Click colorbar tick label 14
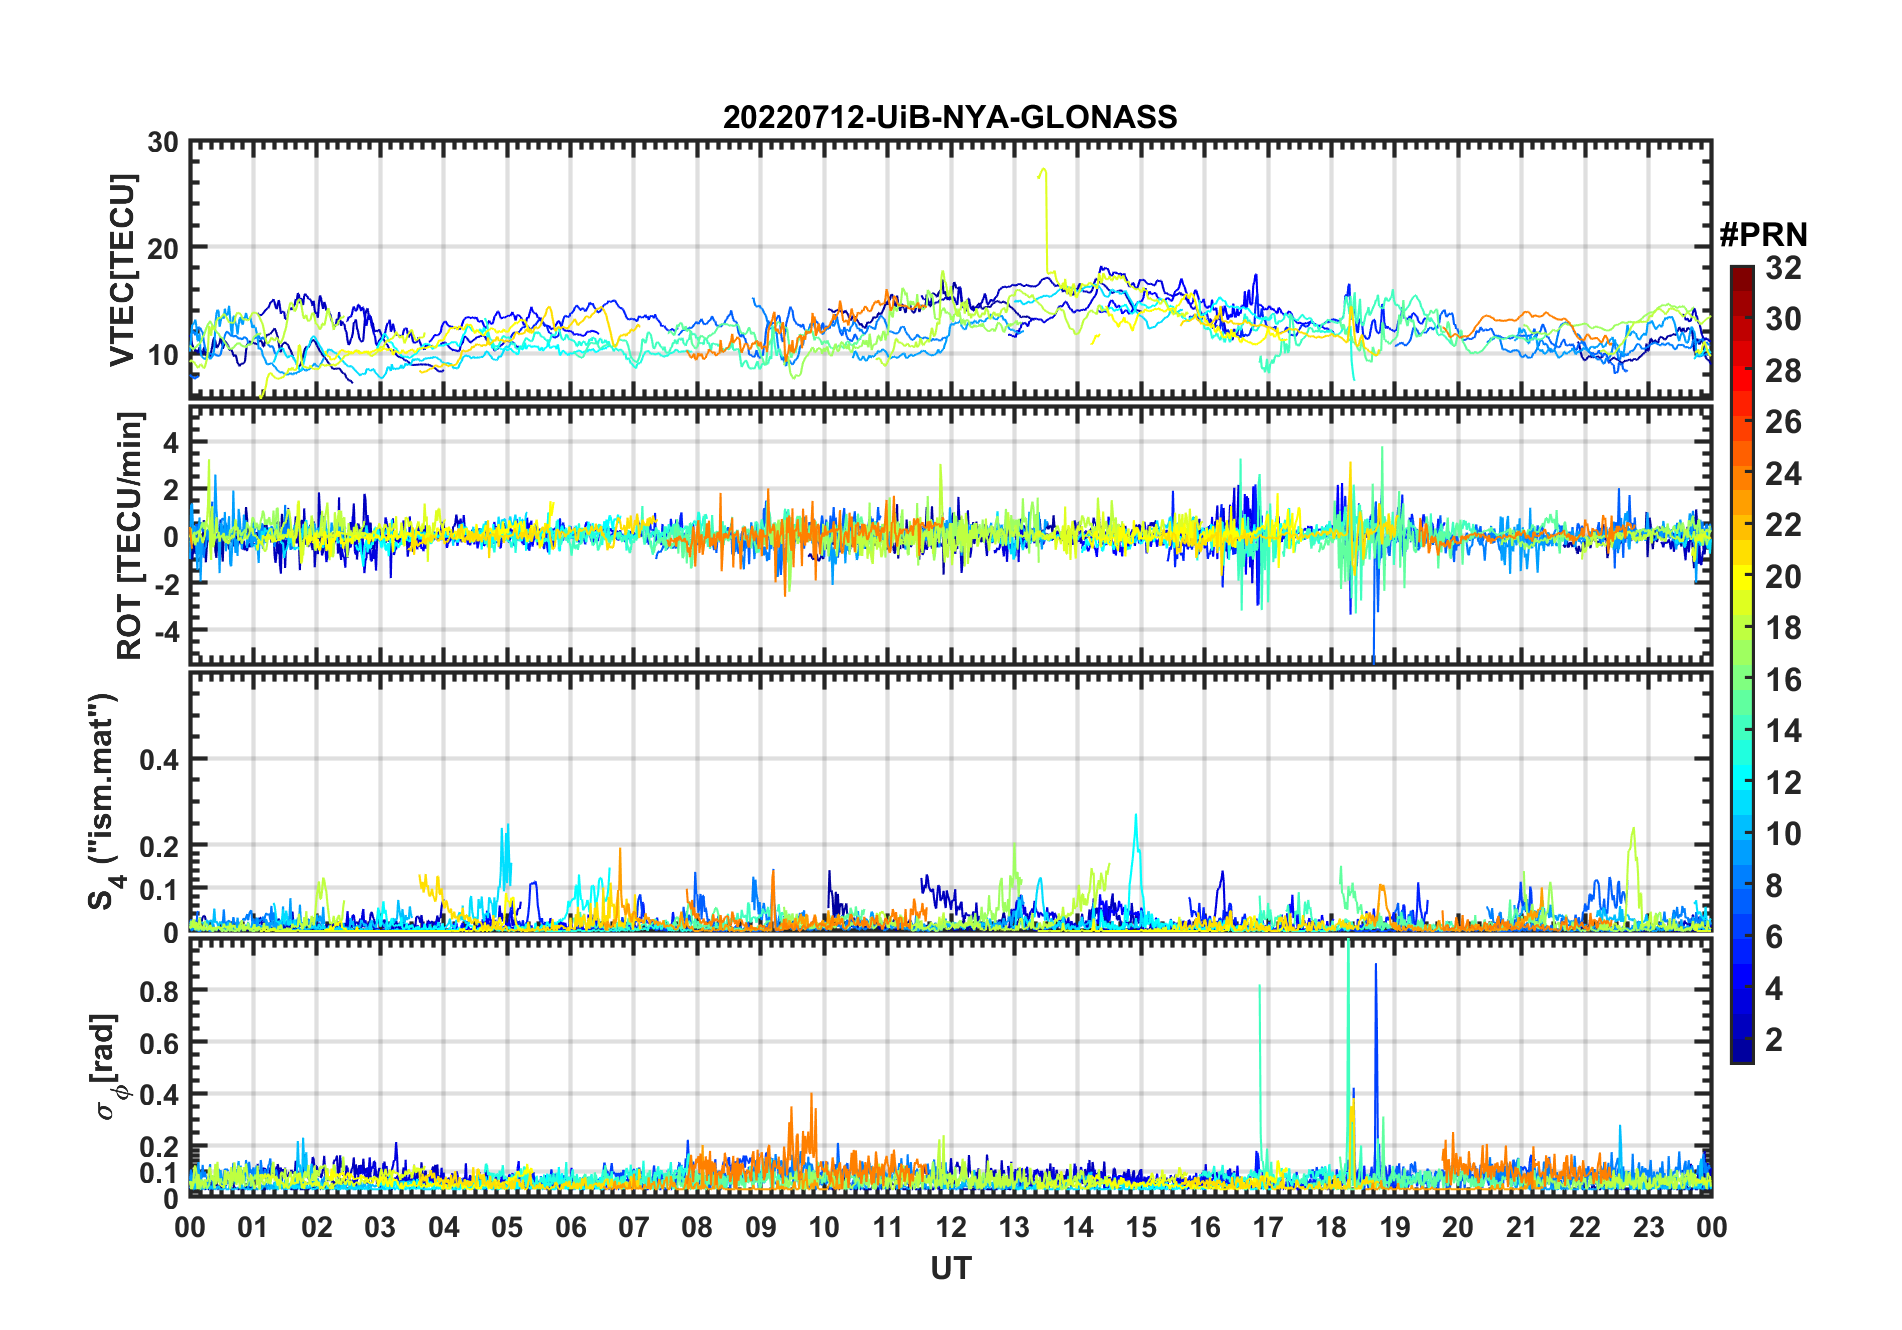Viewport: 1902px width, 1330px height. coord(1783,730)
